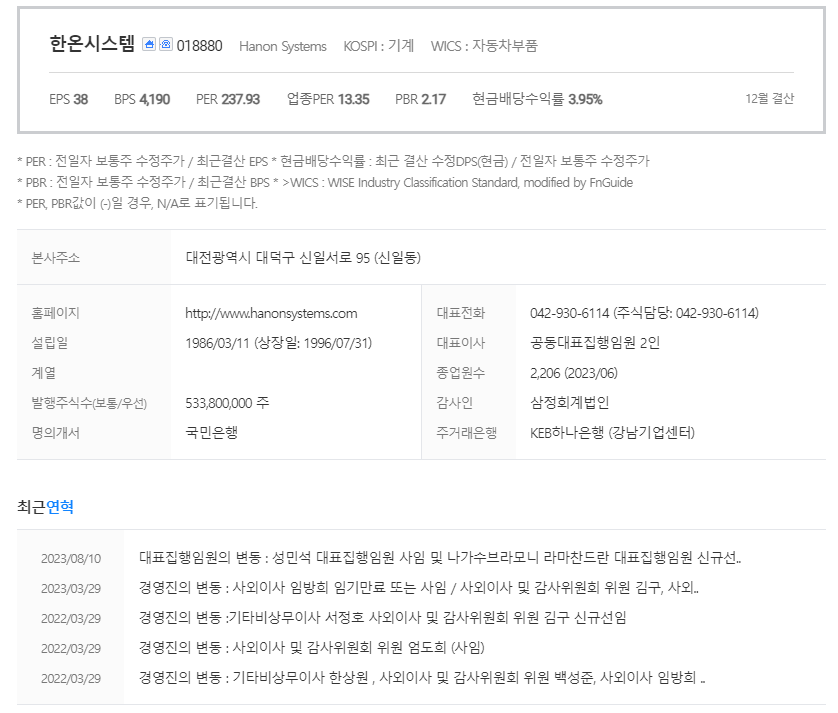Image resolution: width=838 pixels, height=713 pixels.
Task: Click the 현금배당수익률 3.95% value
Action: [x=537, y=99]
